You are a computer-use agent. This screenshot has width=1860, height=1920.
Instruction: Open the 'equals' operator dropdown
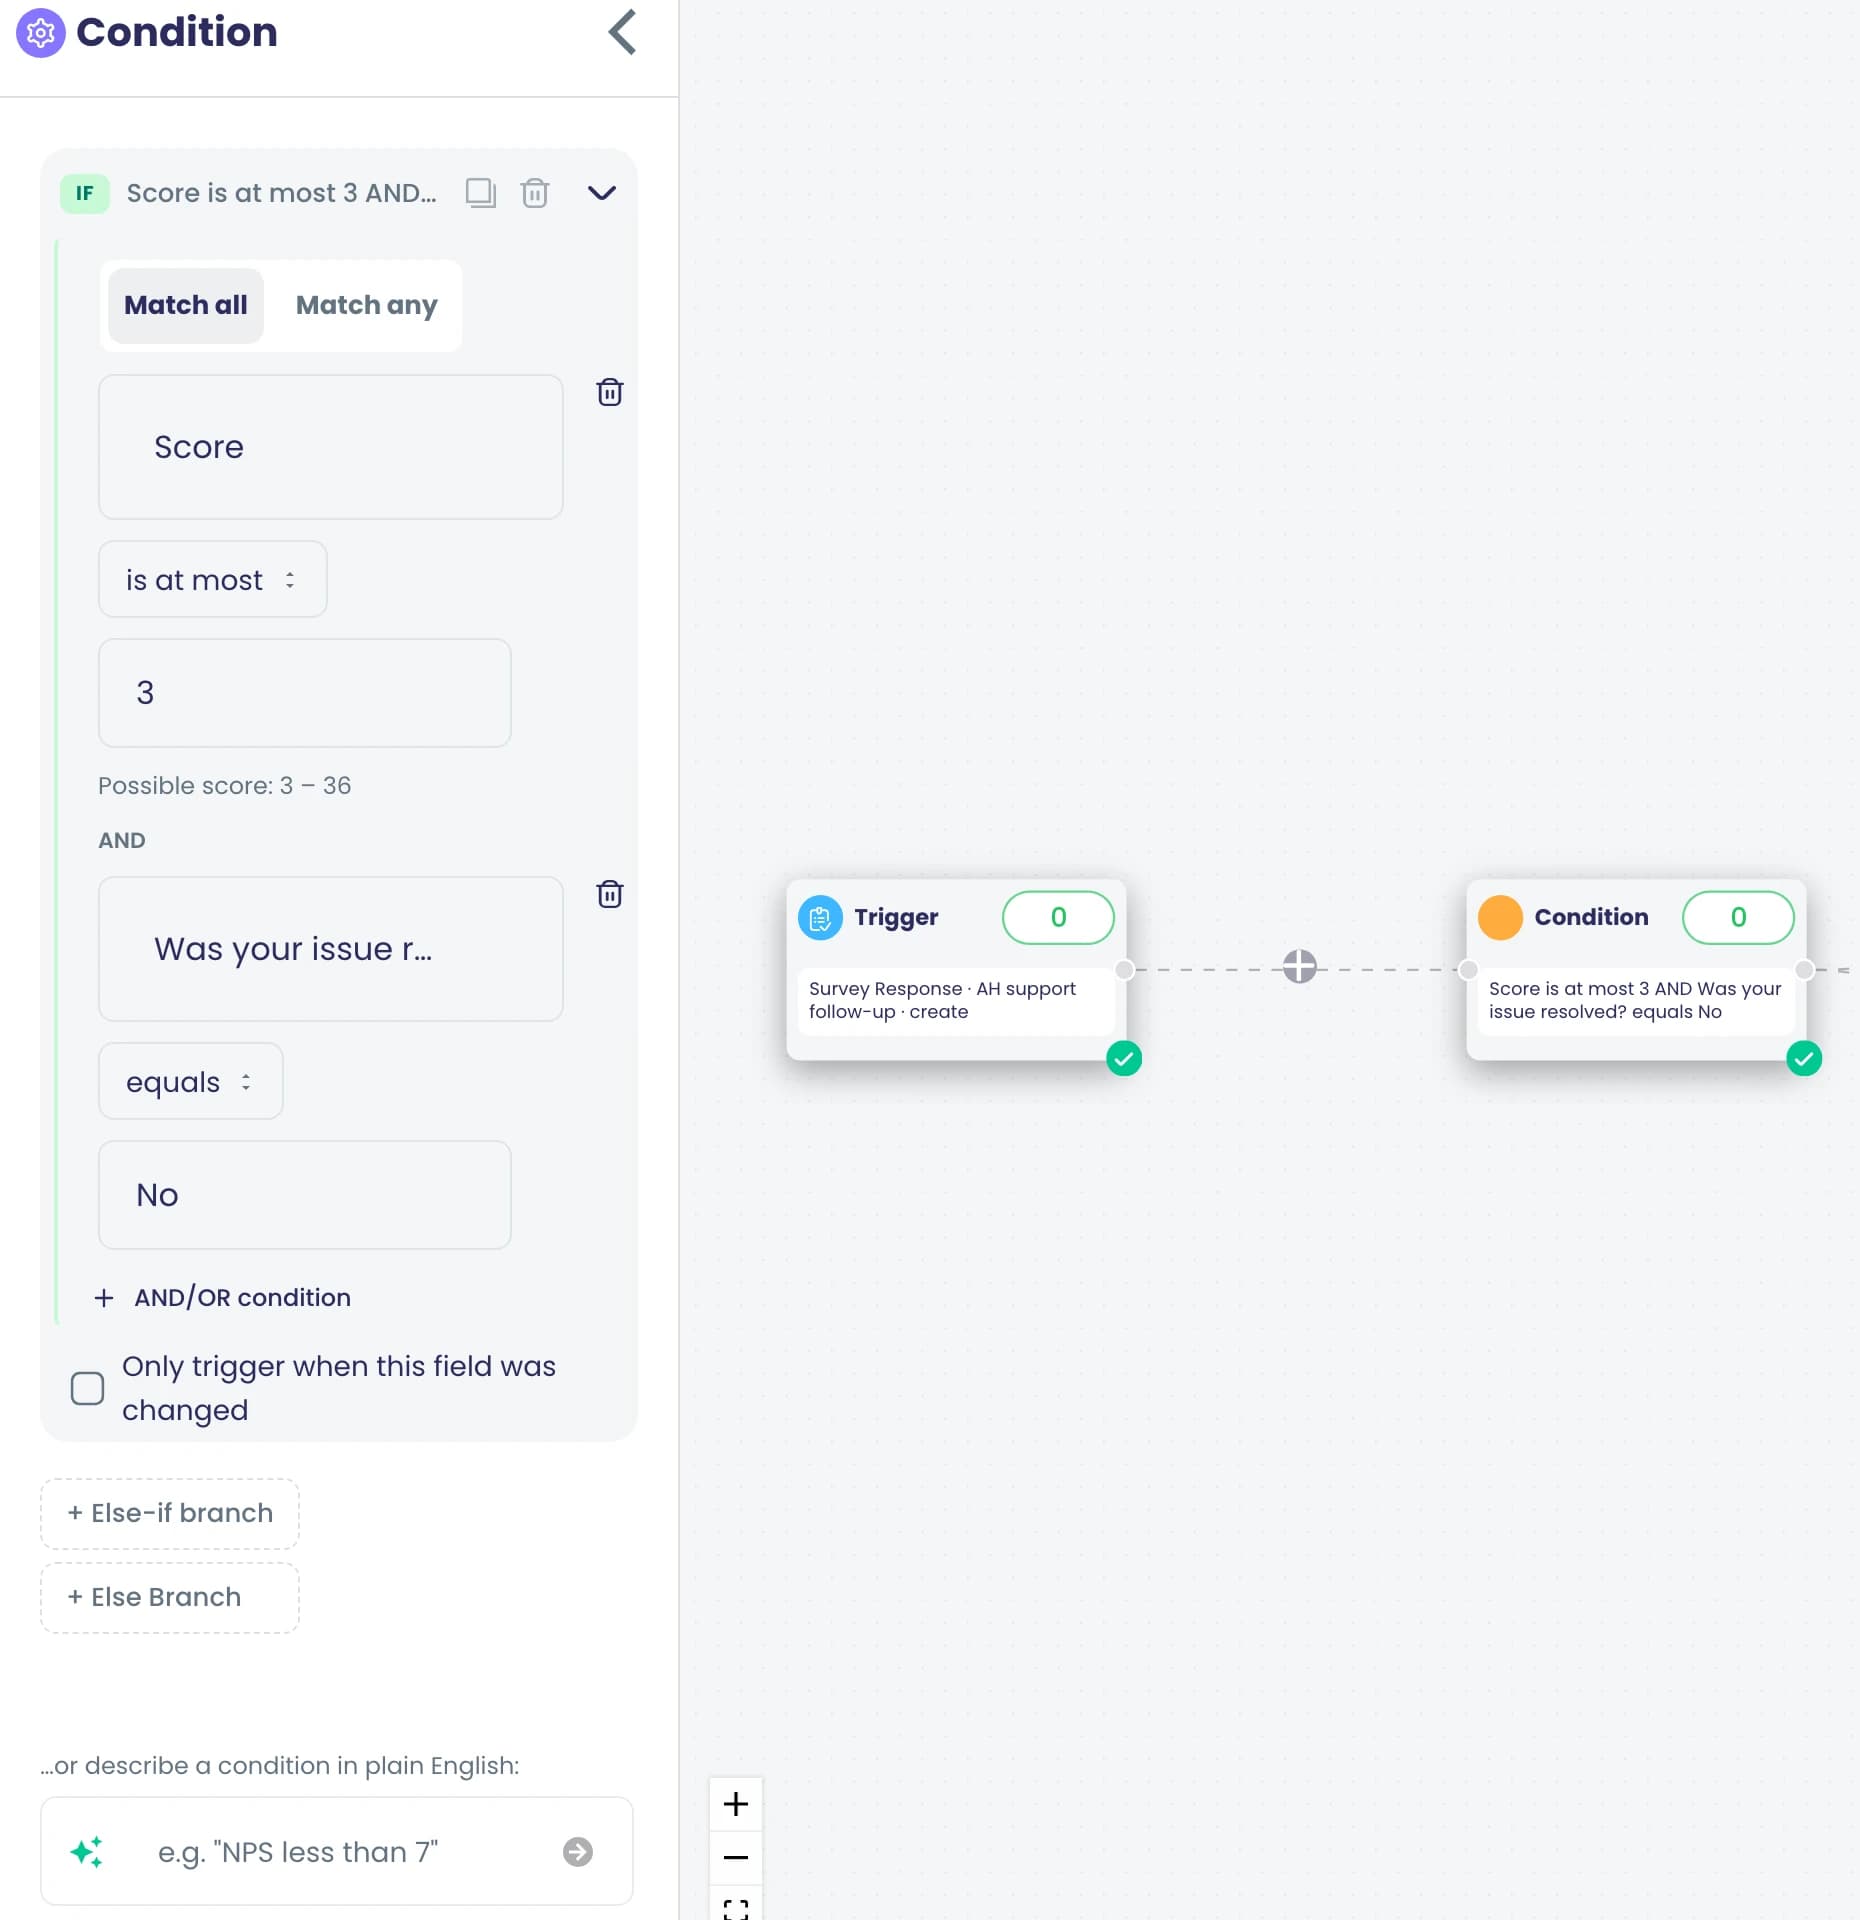(x=191, y=1081)
